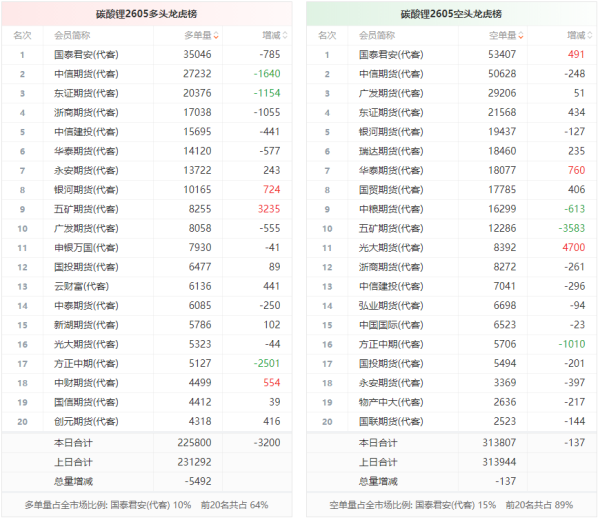Click 空单量 column header label

point(502,36)
